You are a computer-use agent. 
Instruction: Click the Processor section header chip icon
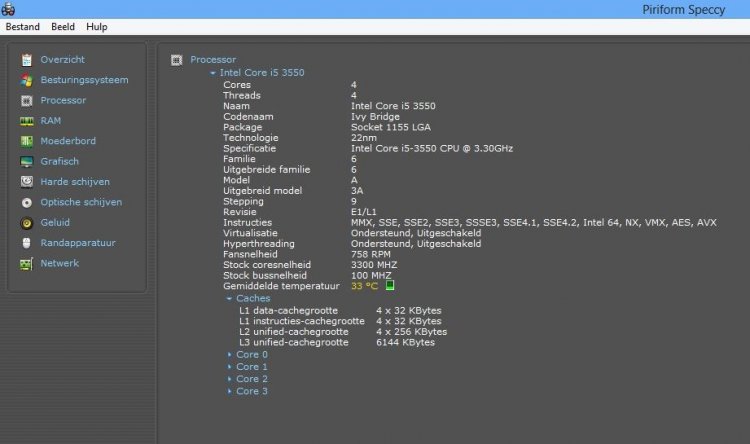[176, 60]
